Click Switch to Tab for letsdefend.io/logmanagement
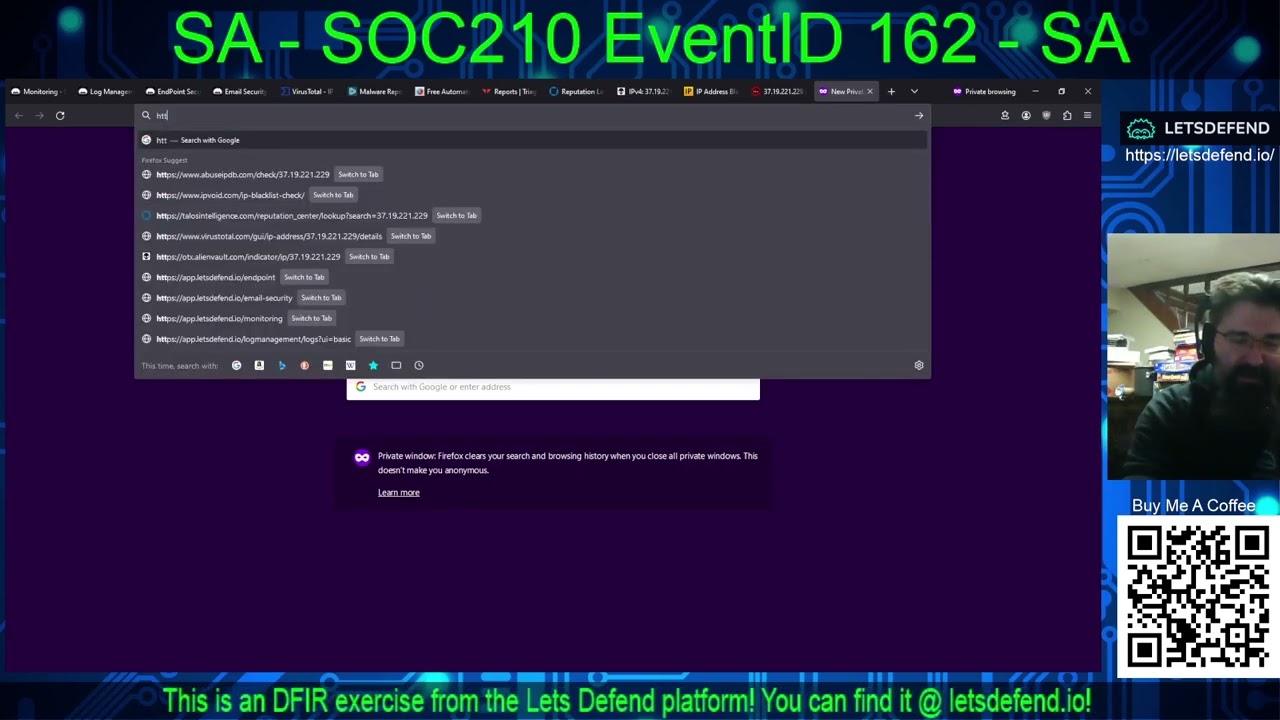 379,339
